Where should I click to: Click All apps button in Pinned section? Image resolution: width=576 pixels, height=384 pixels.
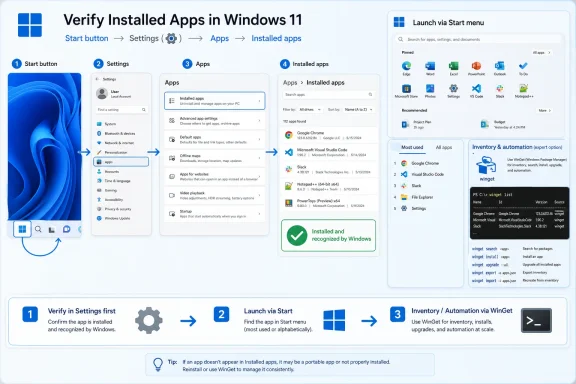541,53
